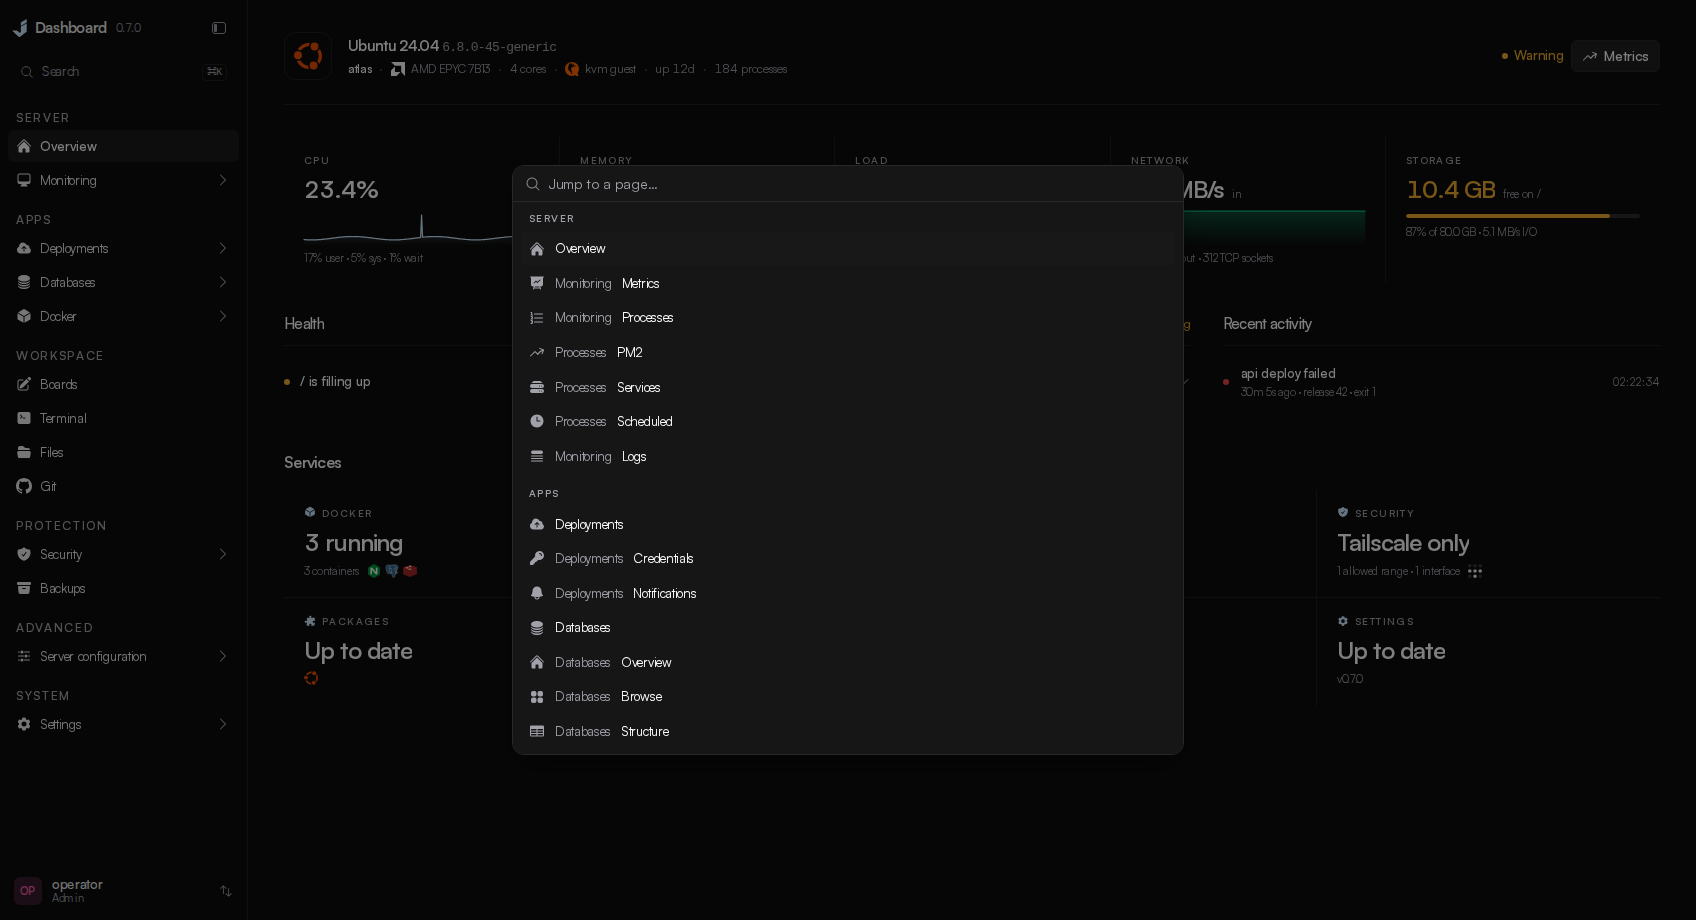
Task: Open api deploy failed activity entry
Action: click(1441, 381)
